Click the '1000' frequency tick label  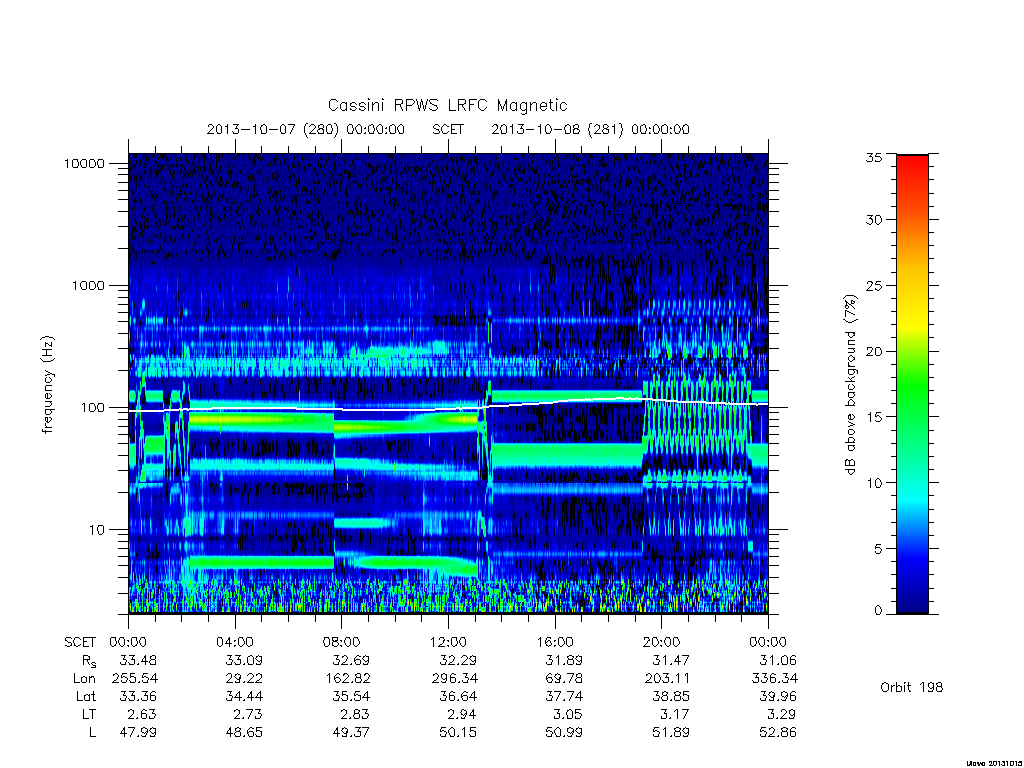[x=88, y=285]
